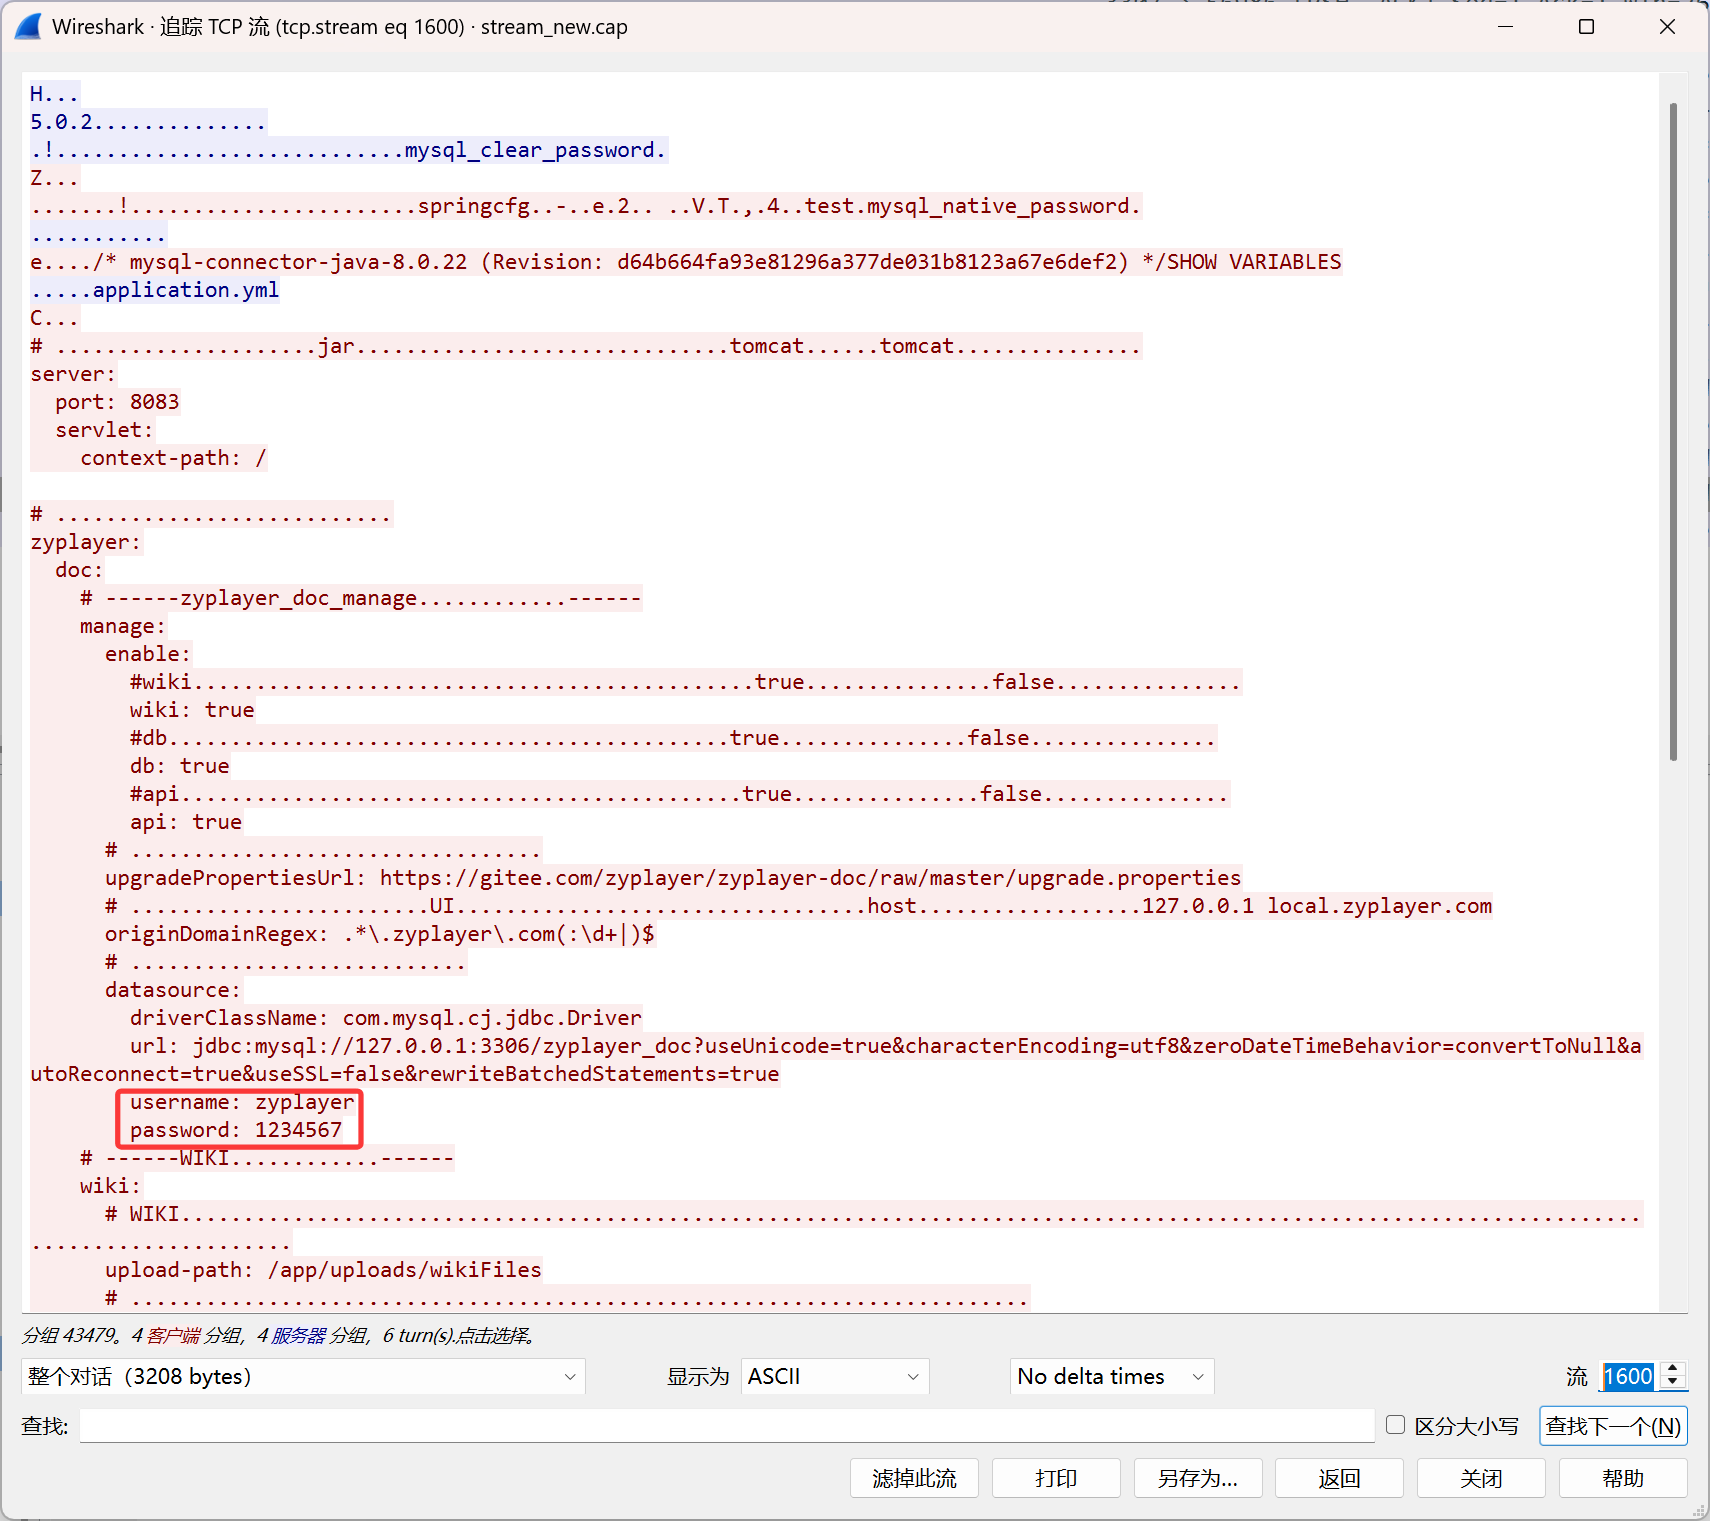This screenshot has height=1521, width=1710.
Task: Click the 'db: true' line
Action: click(x=180, y=766)
